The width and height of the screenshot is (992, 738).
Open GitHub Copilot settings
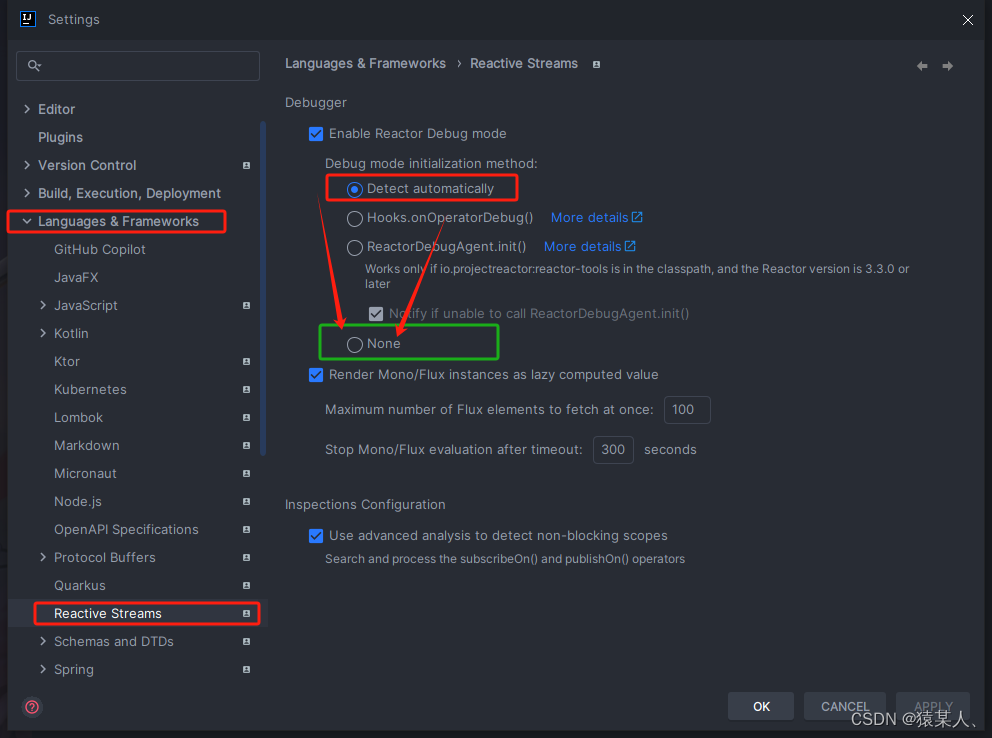[99, 250]
